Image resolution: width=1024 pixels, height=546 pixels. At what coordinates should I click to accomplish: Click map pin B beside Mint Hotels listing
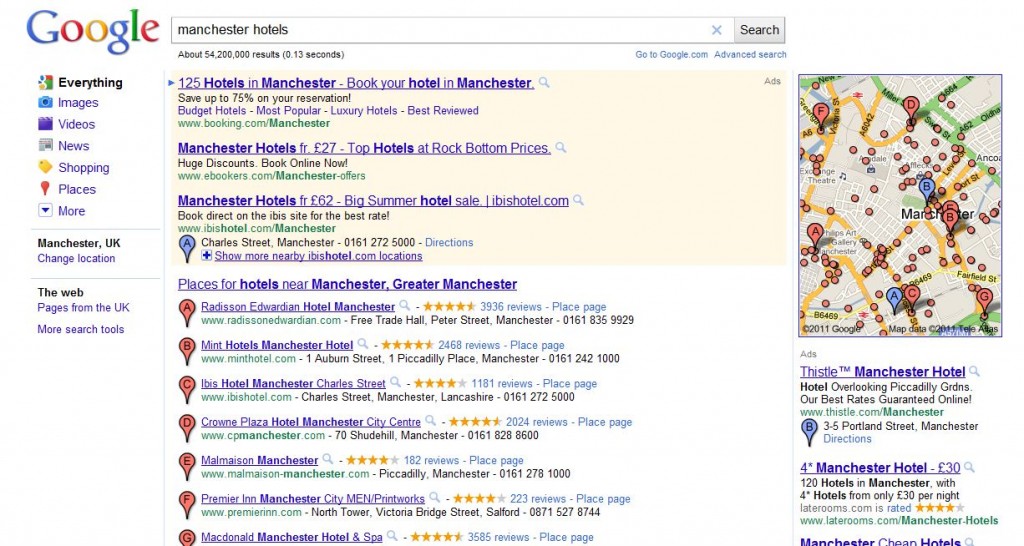pyautogui.click(x=187, y=351)
